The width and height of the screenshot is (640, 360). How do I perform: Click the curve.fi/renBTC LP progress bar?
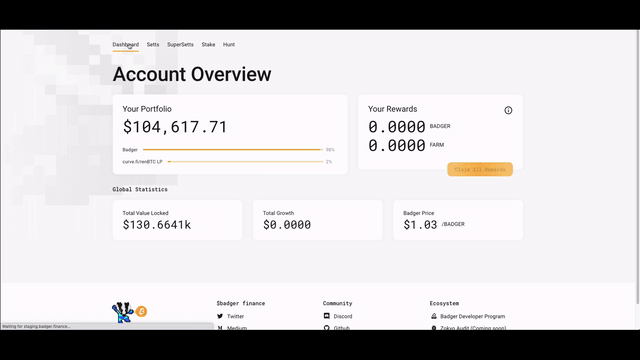[245, 162]
